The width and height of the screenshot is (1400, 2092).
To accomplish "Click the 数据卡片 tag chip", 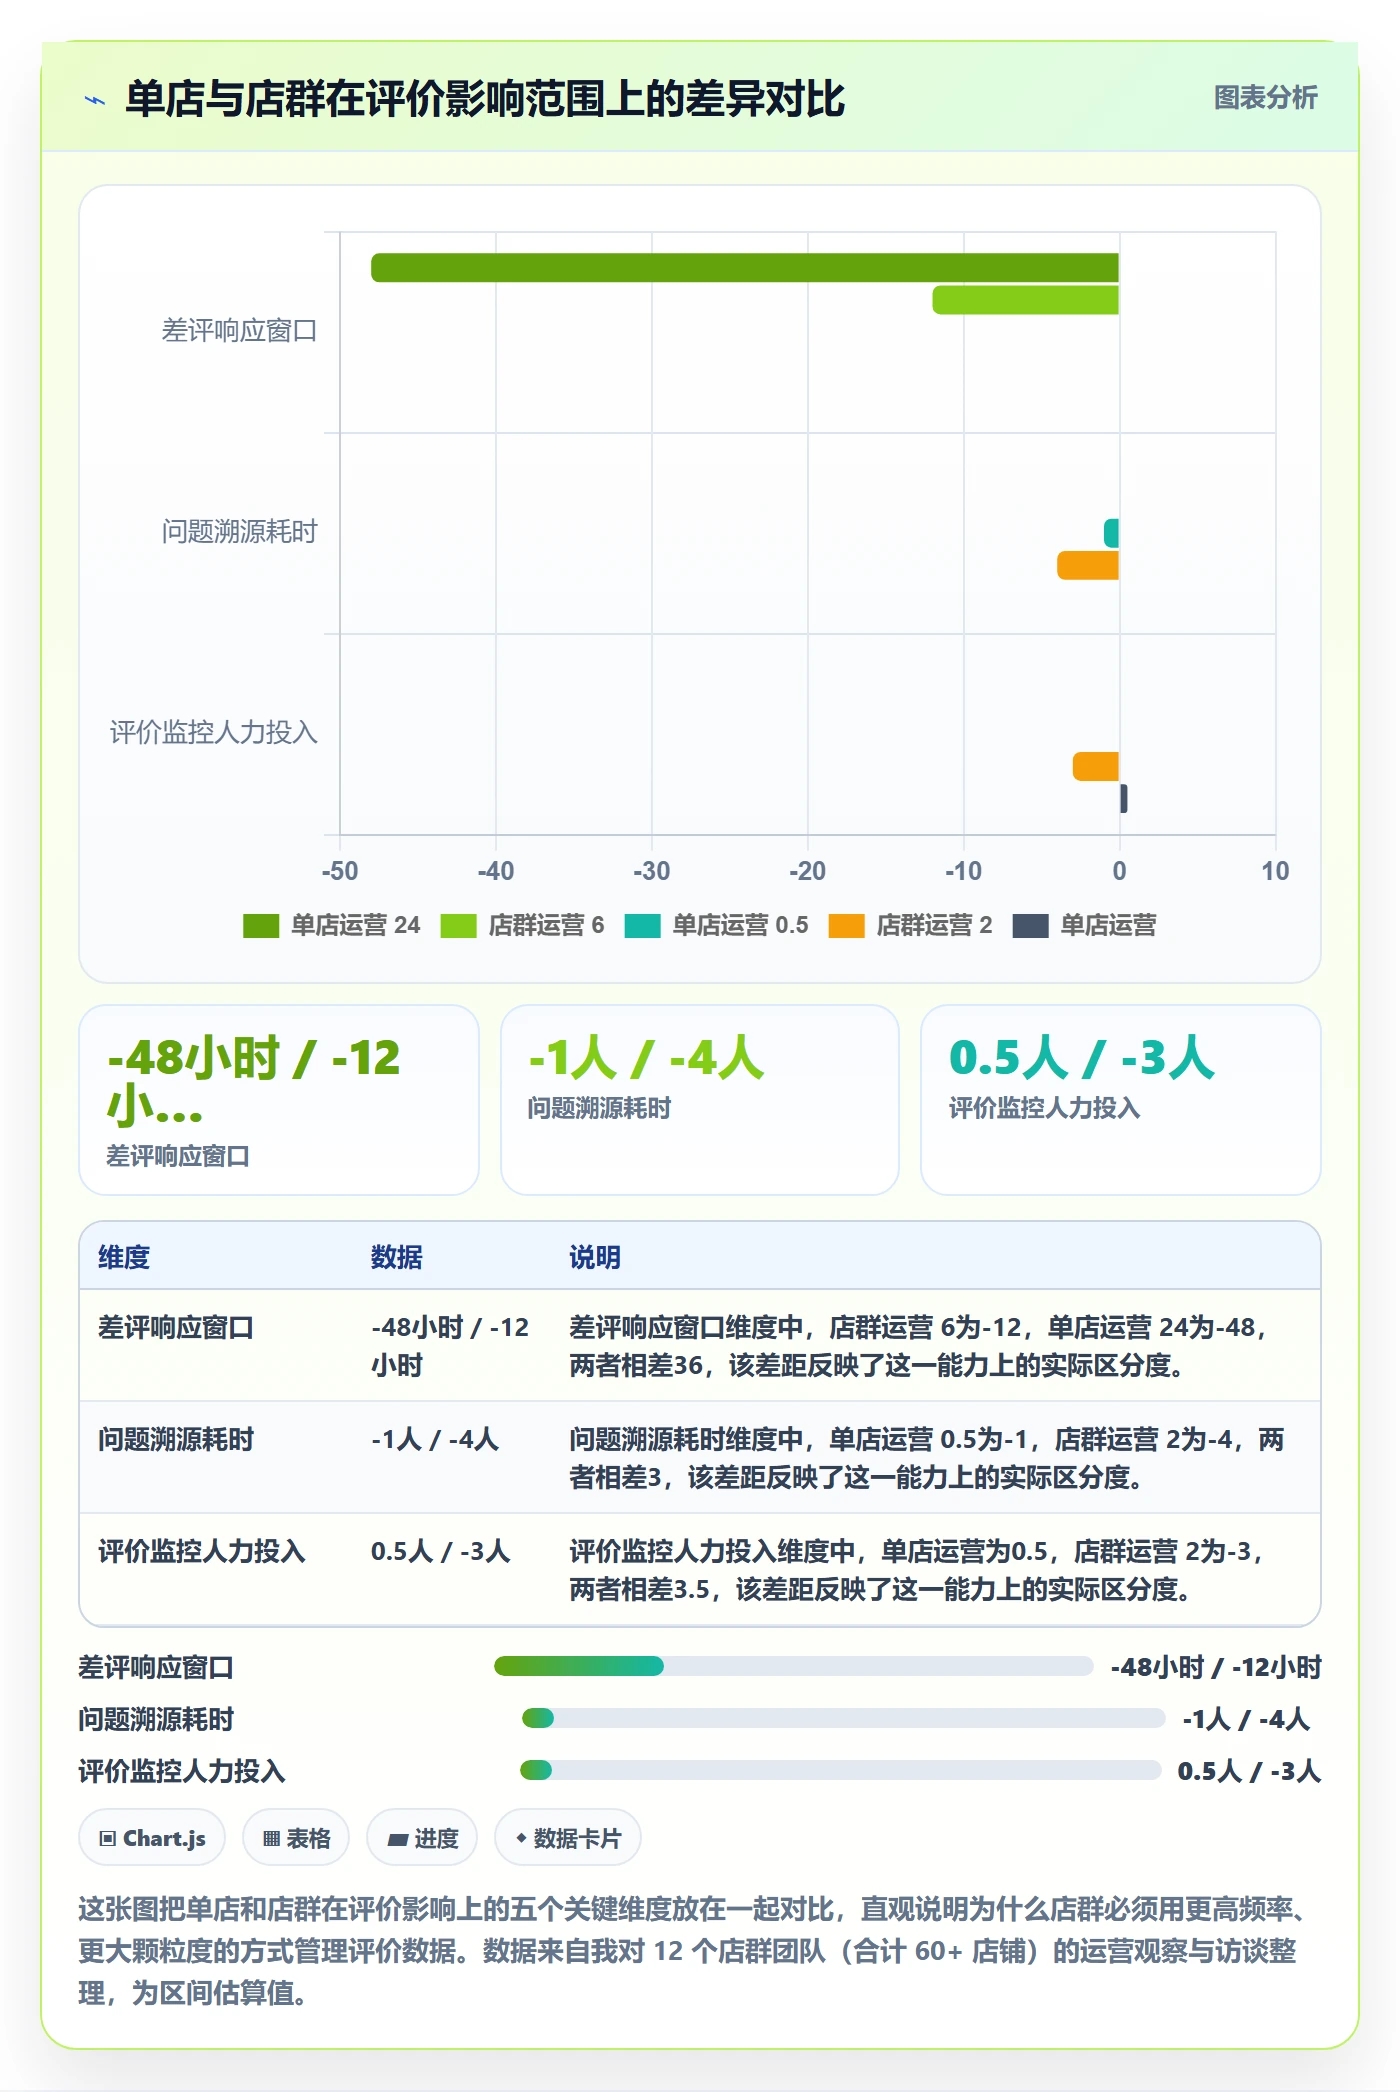I will tap(568, 1838).
